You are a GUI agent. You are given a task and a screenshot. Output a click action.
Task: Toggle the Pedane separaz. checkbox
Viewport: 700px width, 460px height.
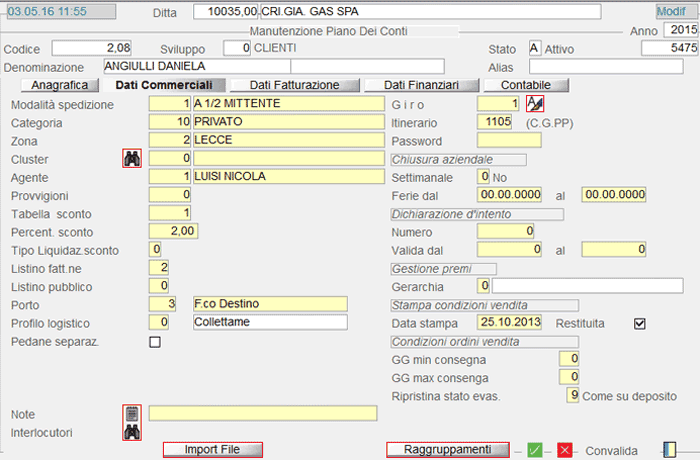pos(154,342)
